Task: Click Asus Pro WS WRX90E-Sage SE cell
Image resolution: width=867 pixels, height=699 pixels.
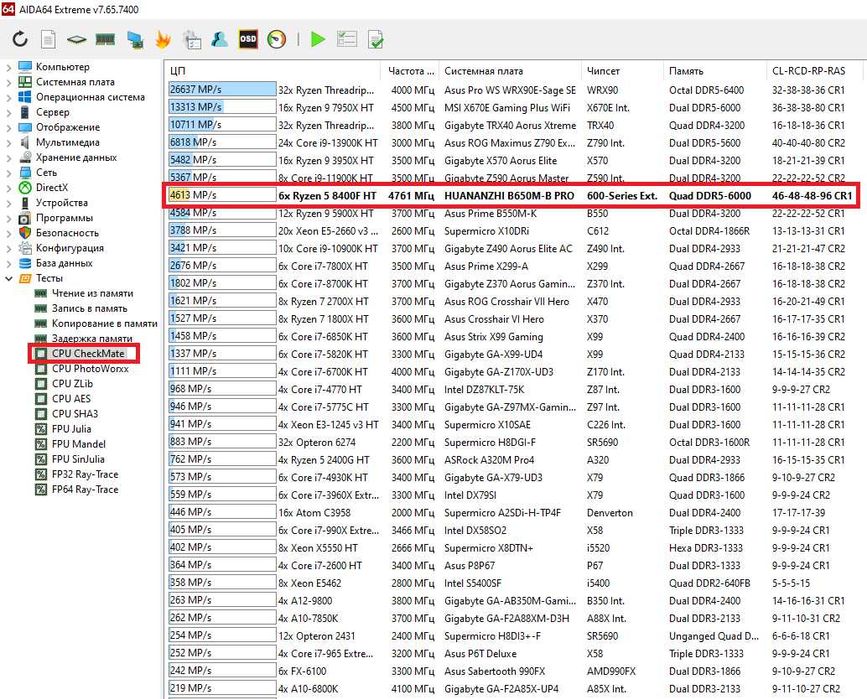Action: coord(510,90)
